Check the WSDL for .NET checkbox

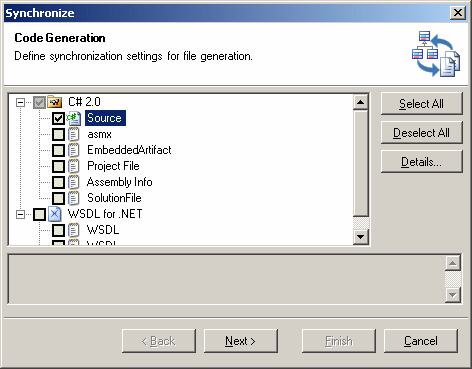[39, 214]
